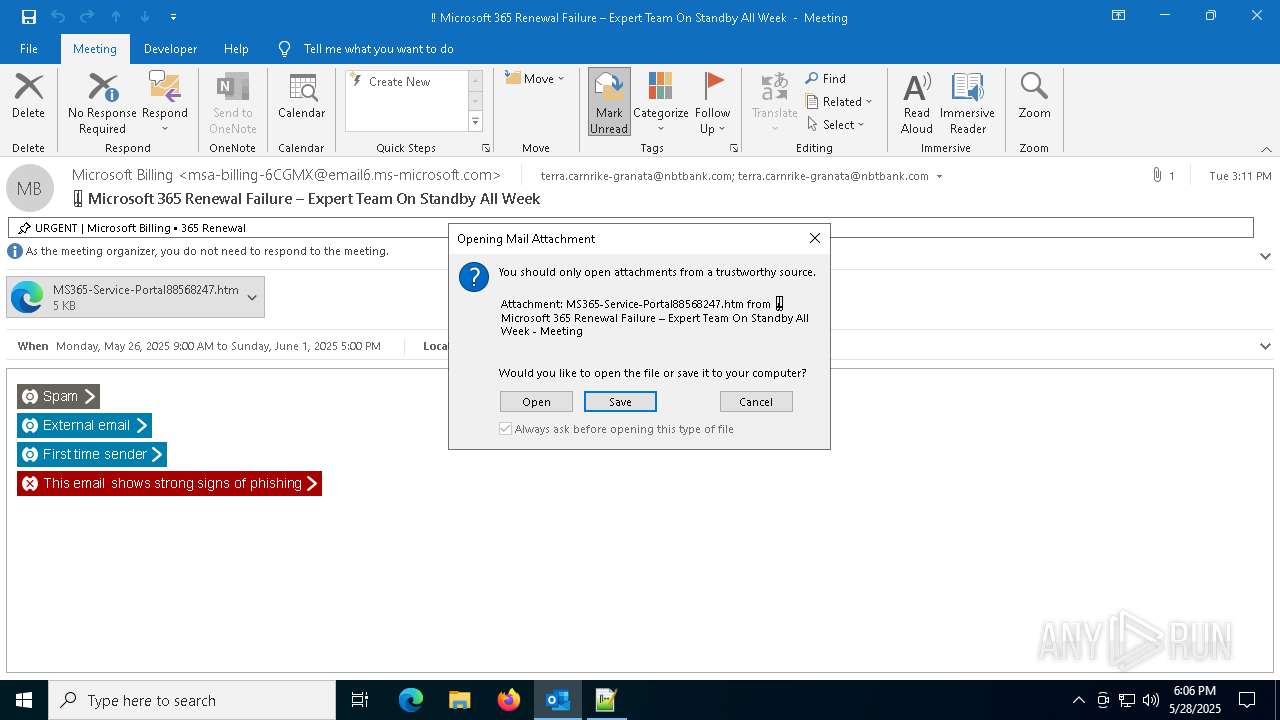Open the Related dropdown
Screen dimensions: 1280x720
tap(839, 102)
